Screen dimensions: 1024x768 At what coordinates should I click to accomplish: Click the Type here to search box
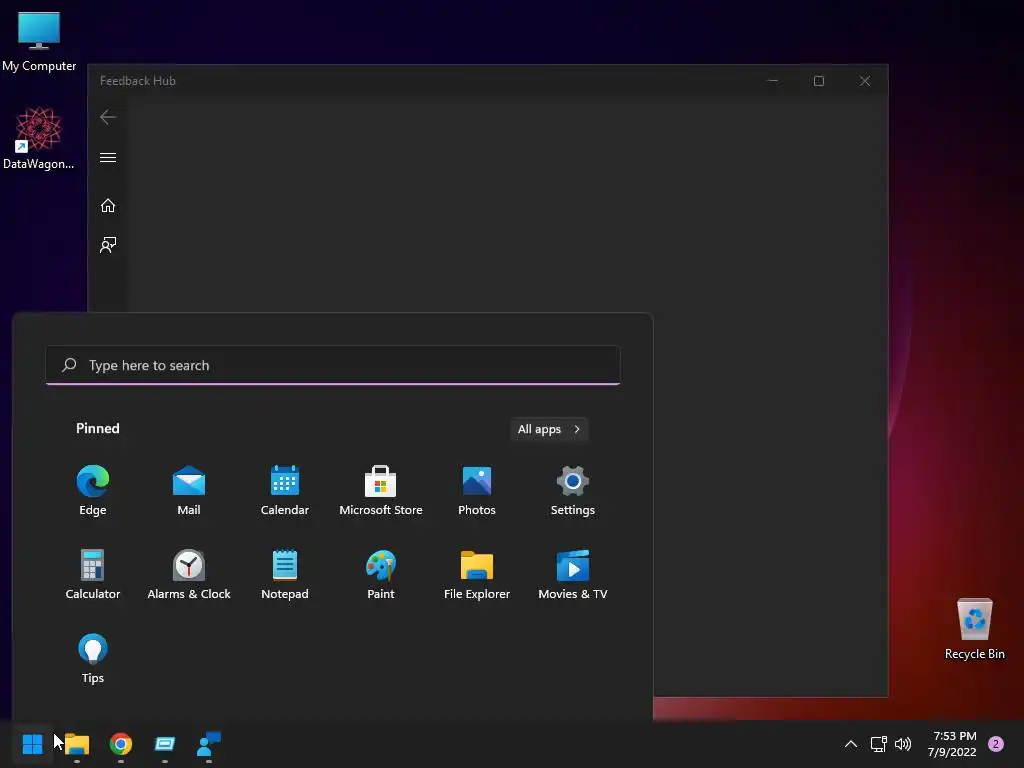[x=333, y=365]
